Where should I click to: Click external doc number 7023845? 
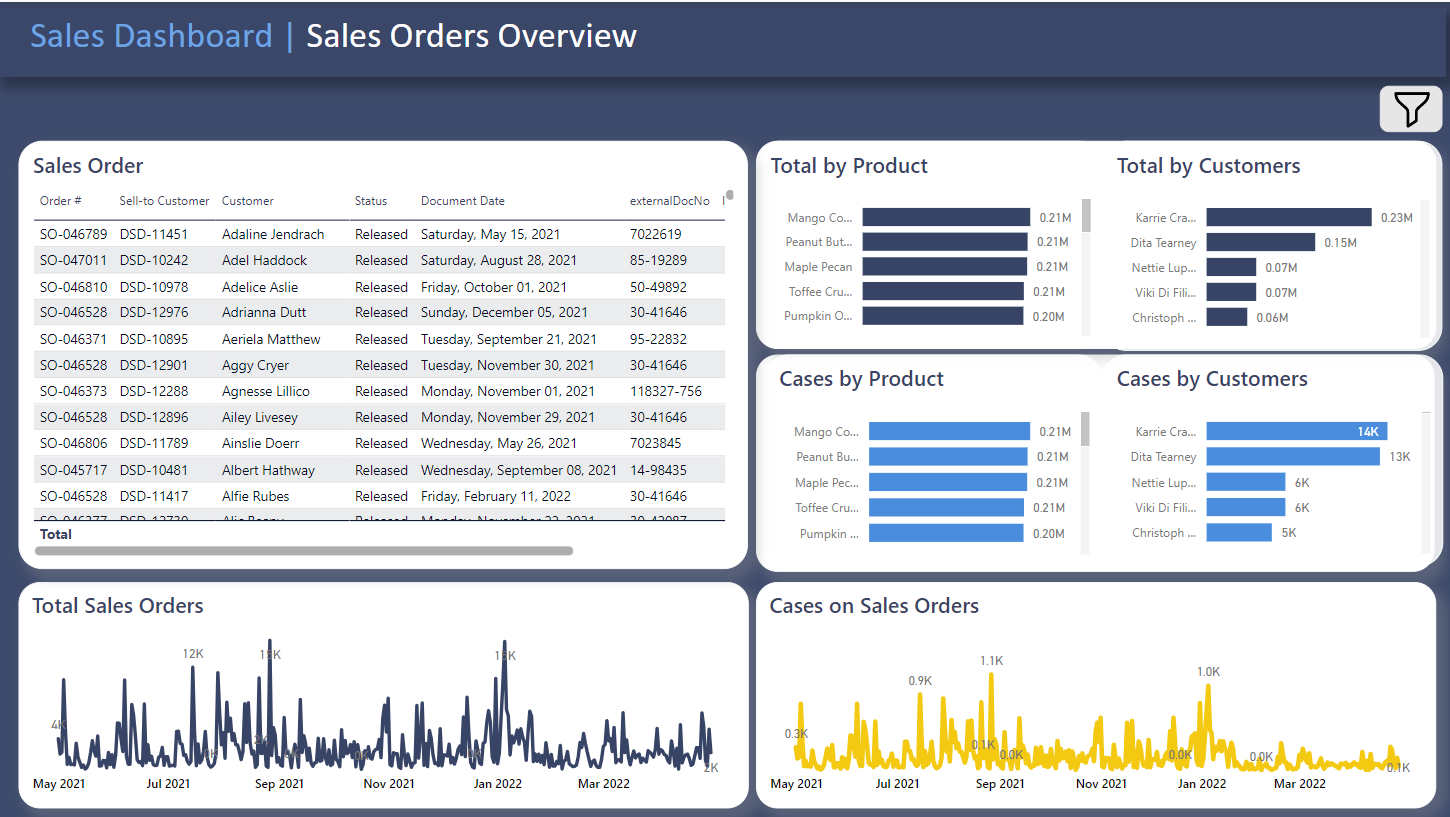coord(656,443)
